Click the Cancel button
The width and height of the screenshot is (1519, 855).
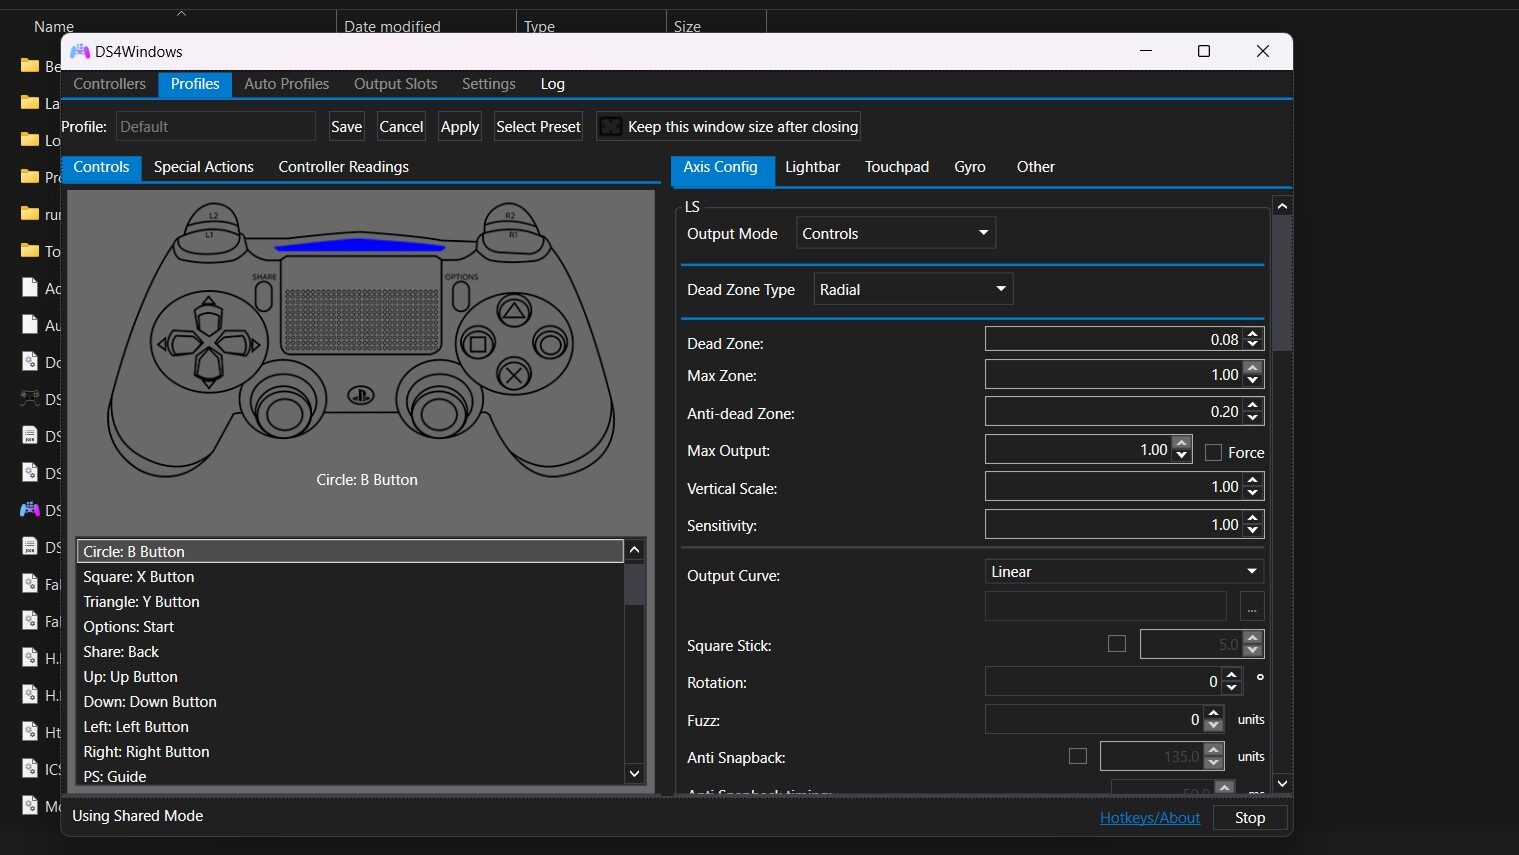click(402, 127)
